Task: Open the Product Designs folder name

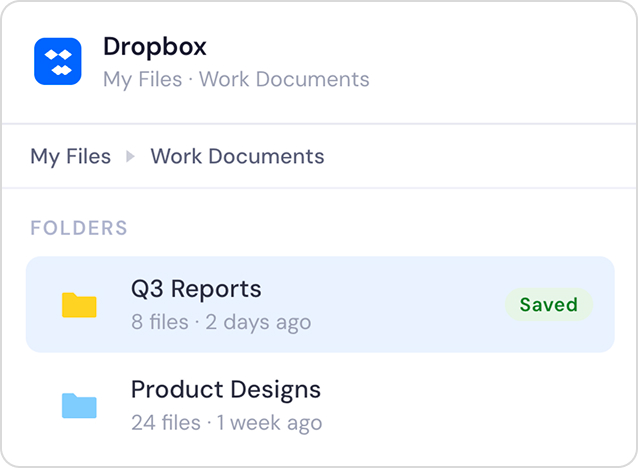Action: 226,390
